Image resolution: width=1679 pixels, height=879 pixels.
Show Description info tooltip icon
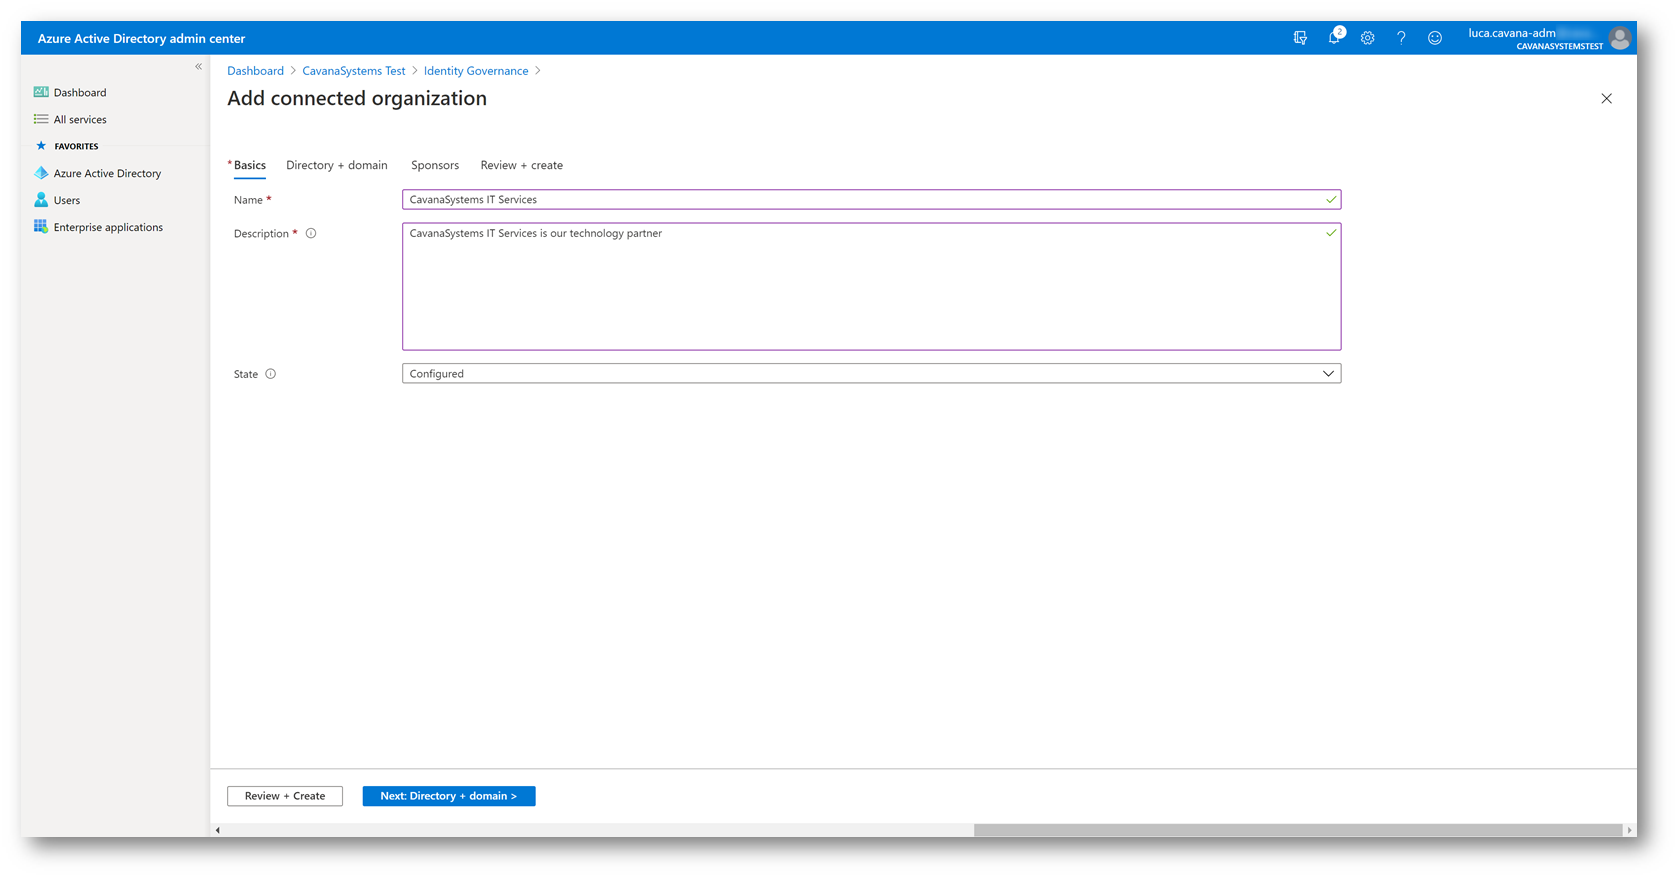coord(311,234)
